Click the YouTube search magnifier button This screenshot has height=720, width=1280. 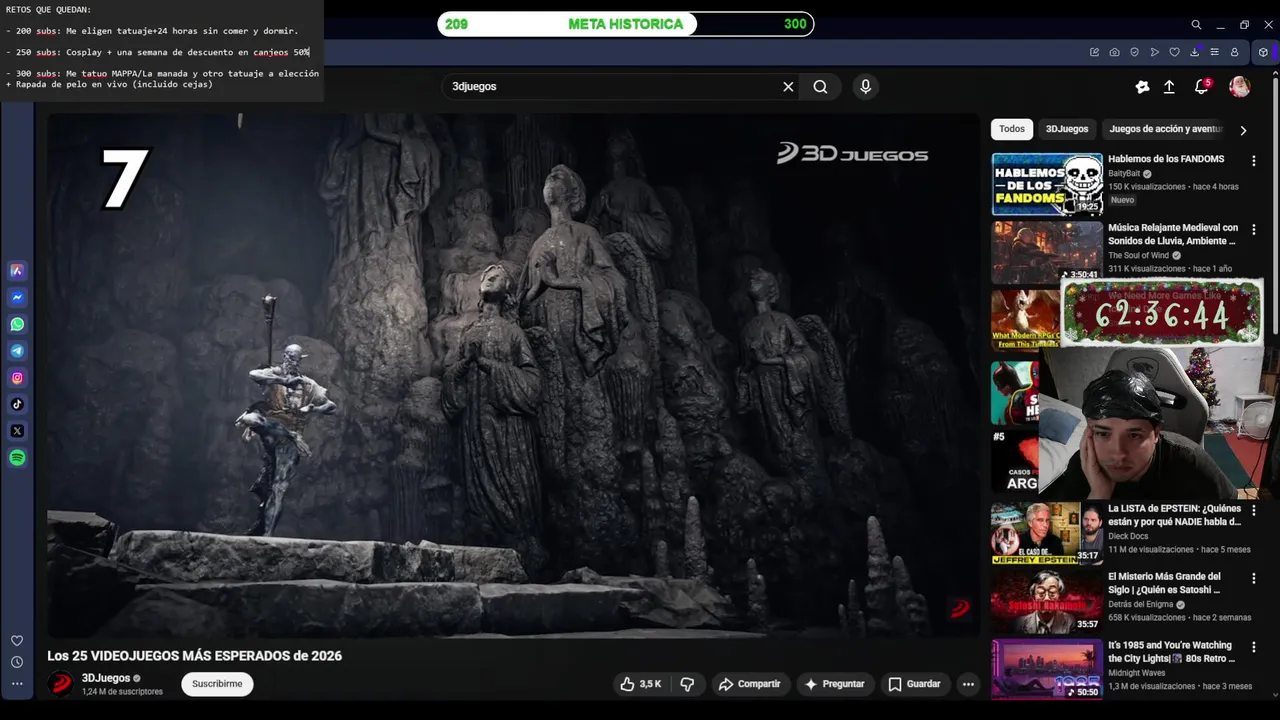[x=820, y=87]
